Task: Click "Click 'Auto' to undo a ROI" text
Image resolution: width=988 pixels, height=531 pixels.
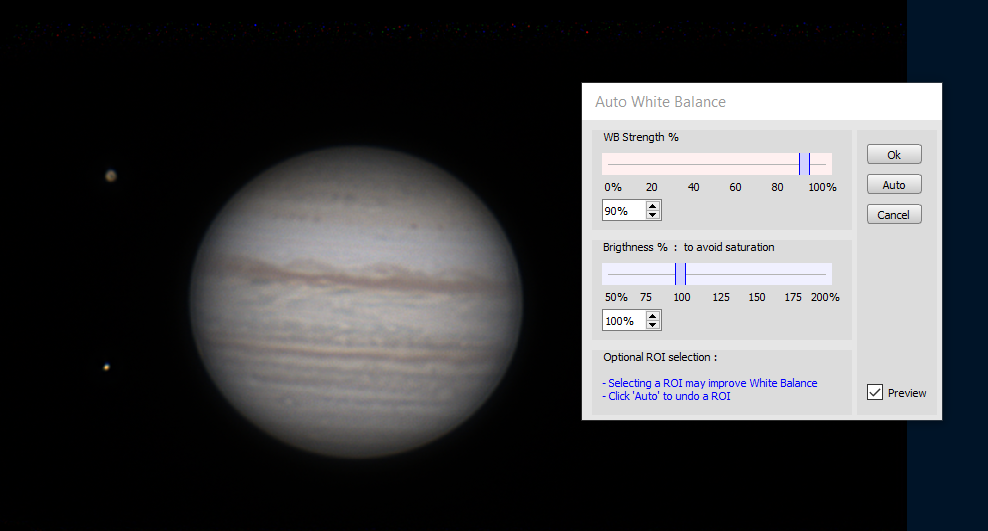Action: [x=666, y=396]
